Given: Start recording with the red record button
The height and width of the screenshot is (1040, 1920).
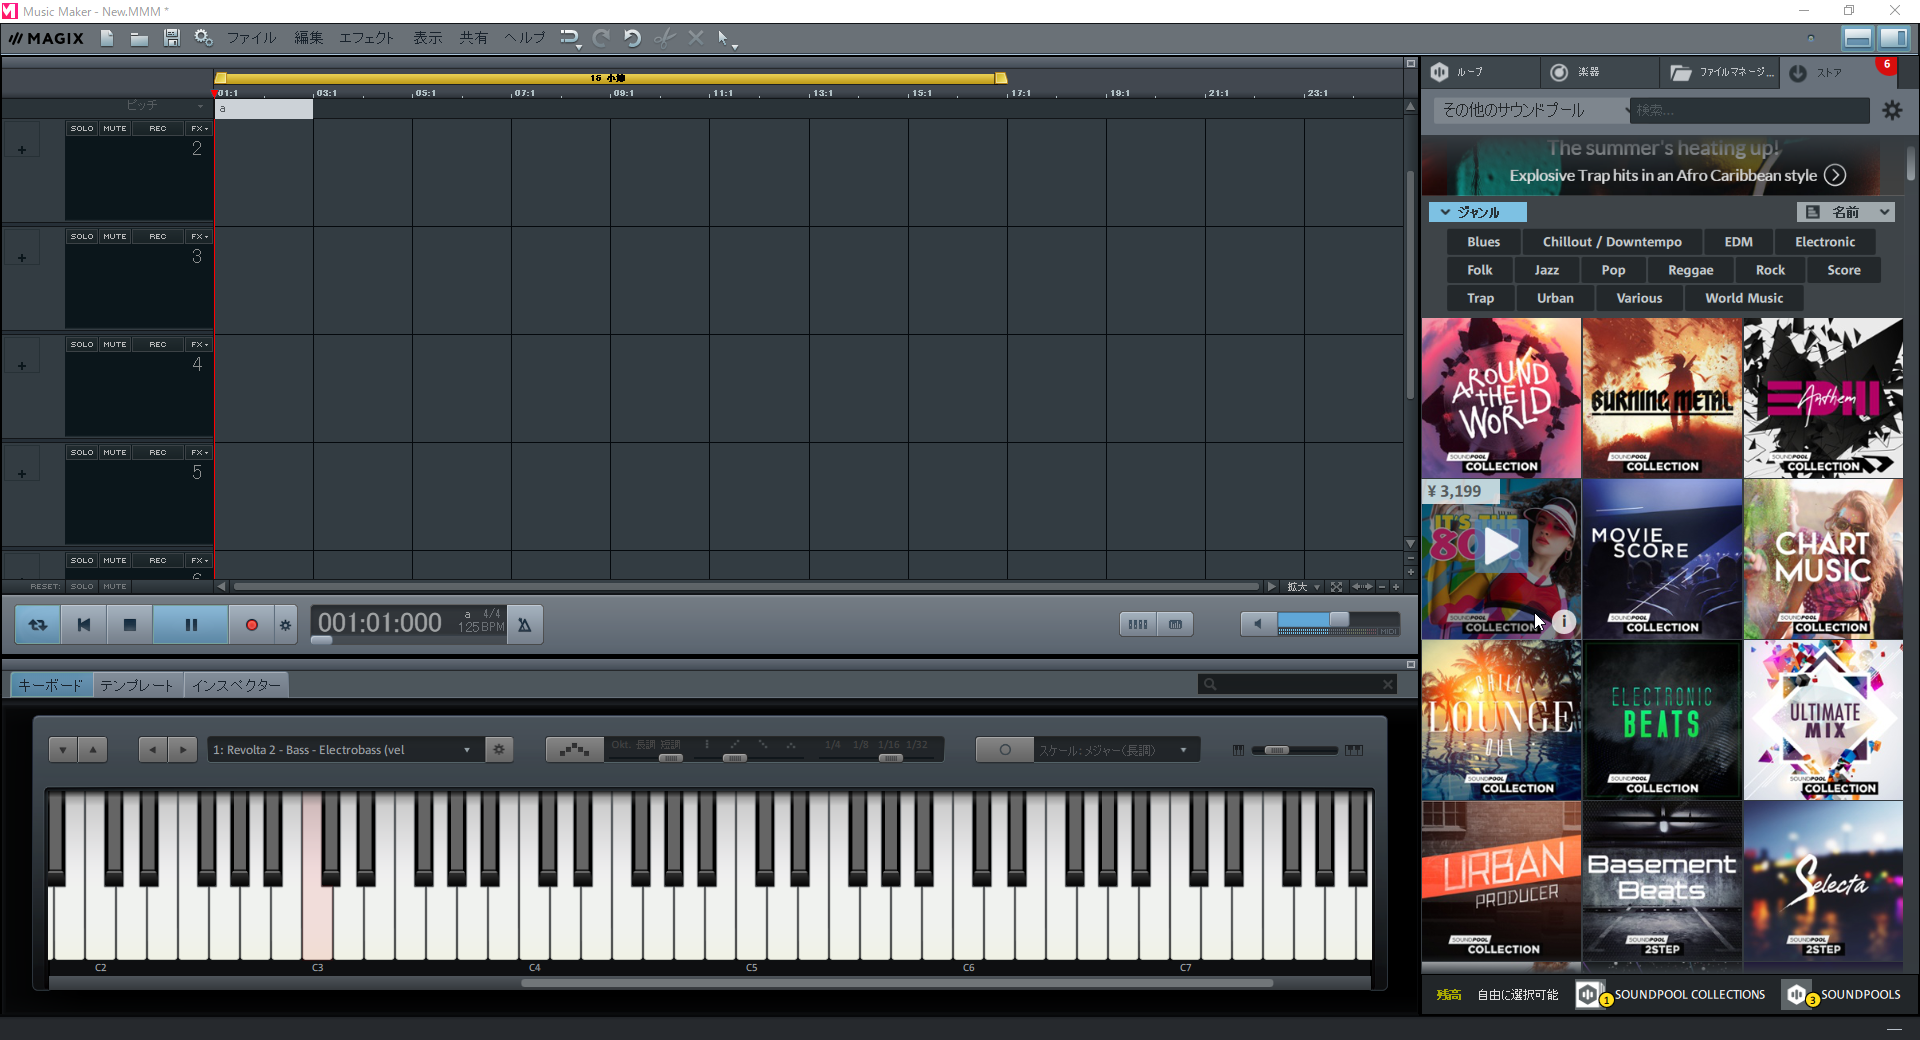Looking at the screenshot, I should tap(252, 624).
